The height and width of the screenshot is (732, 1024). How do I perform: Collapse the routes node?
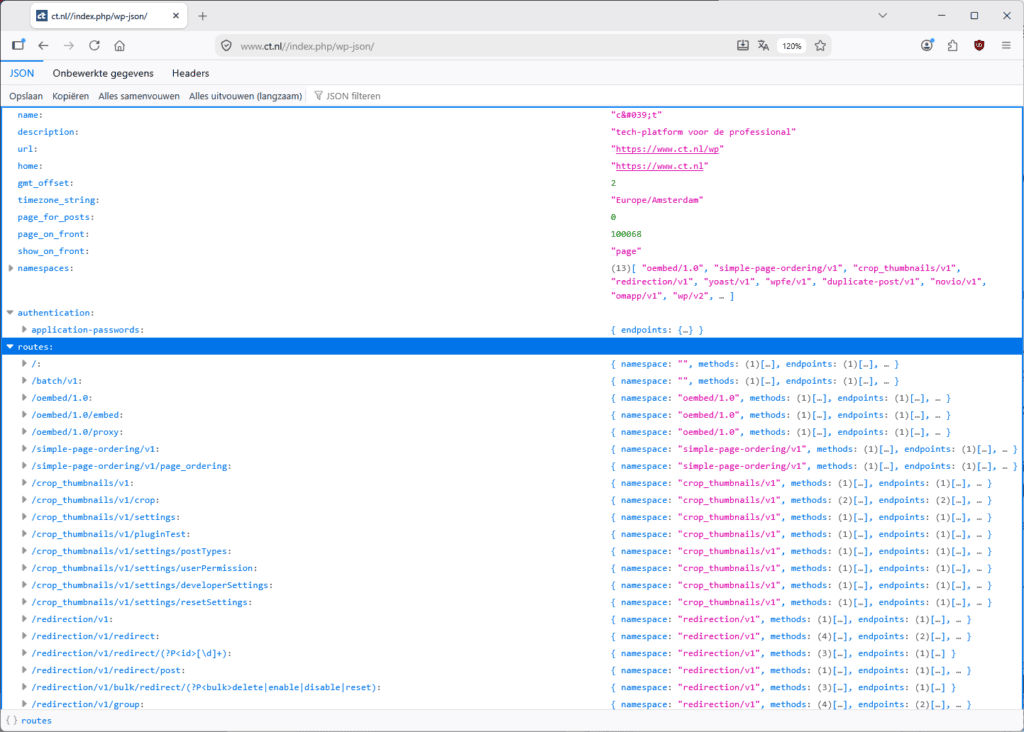click(10, 347)
